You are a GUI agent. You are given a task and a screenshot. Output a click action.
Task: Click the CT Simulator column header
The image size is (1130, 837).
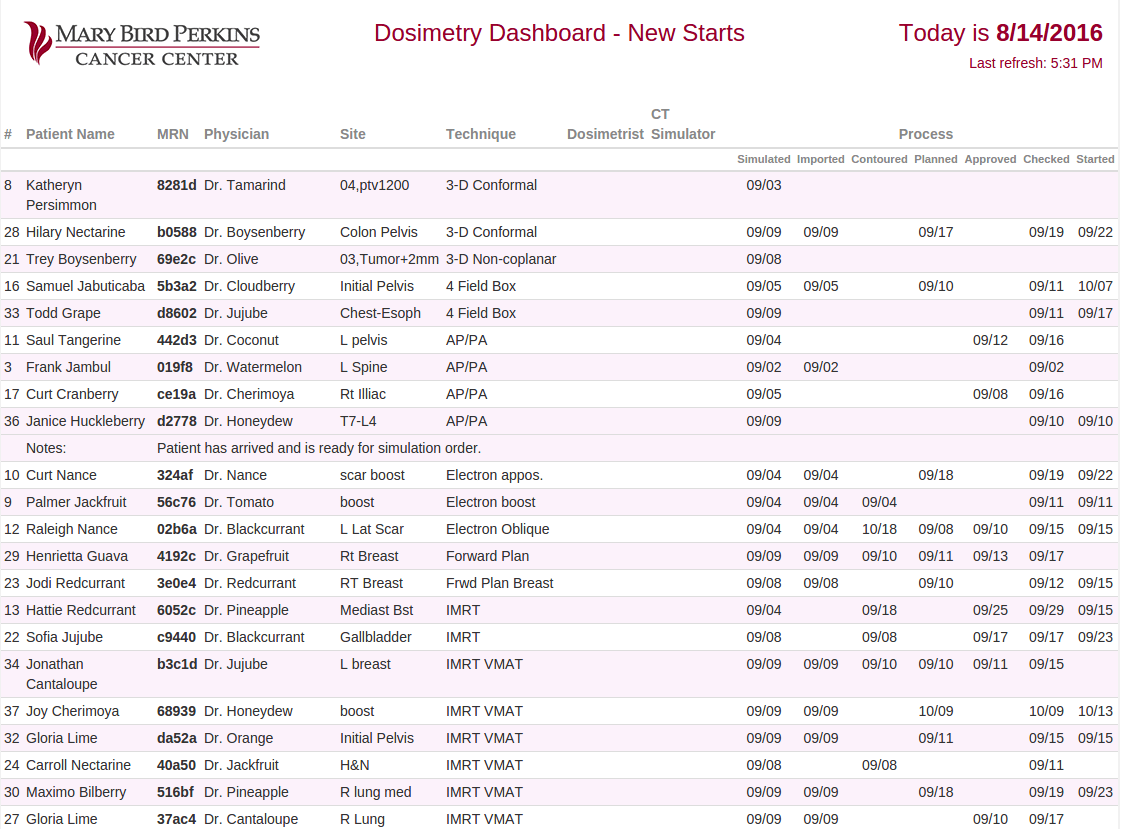tap(683, 124)
